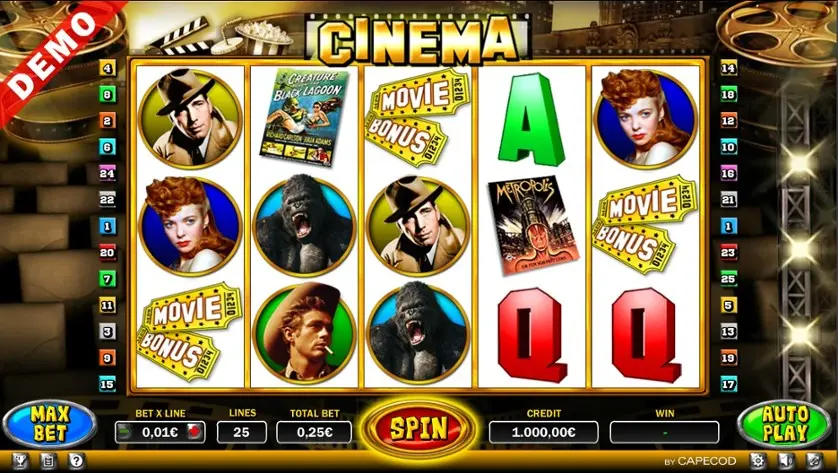
Task: Select payline 24 marker on the left
Action: click(107, 173)
